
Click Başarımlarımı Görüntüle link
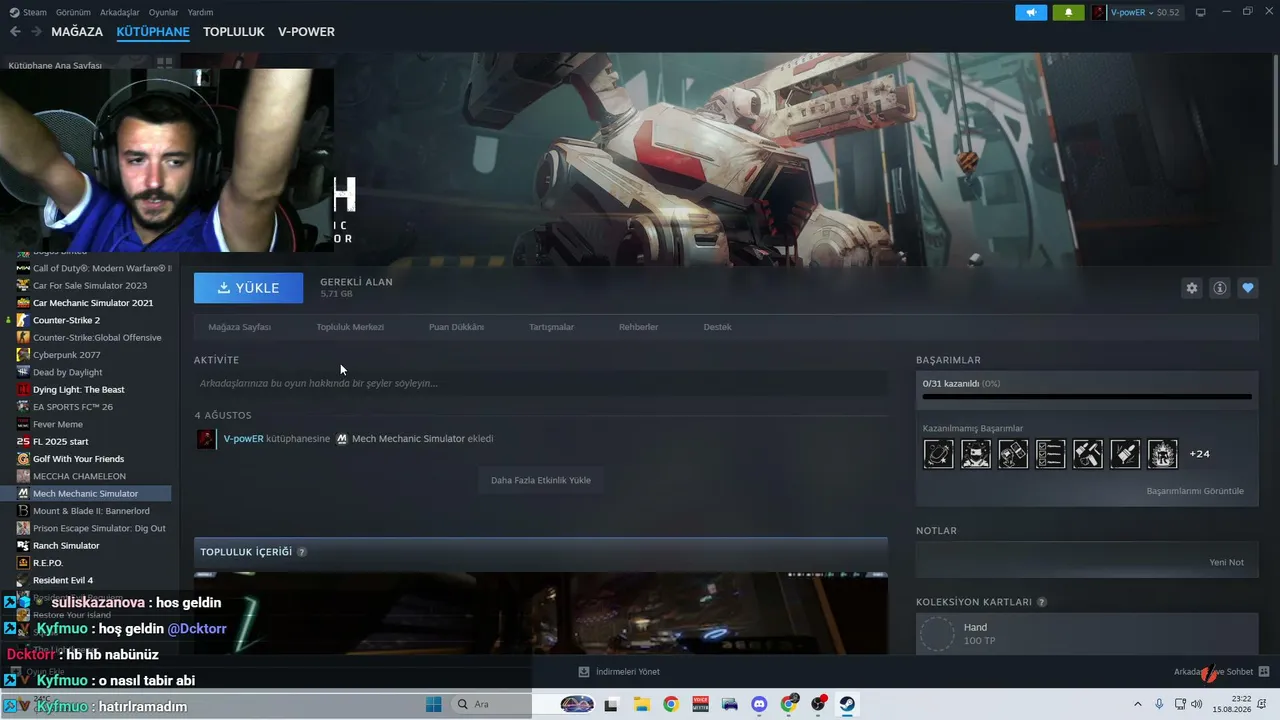[1195, 491]
